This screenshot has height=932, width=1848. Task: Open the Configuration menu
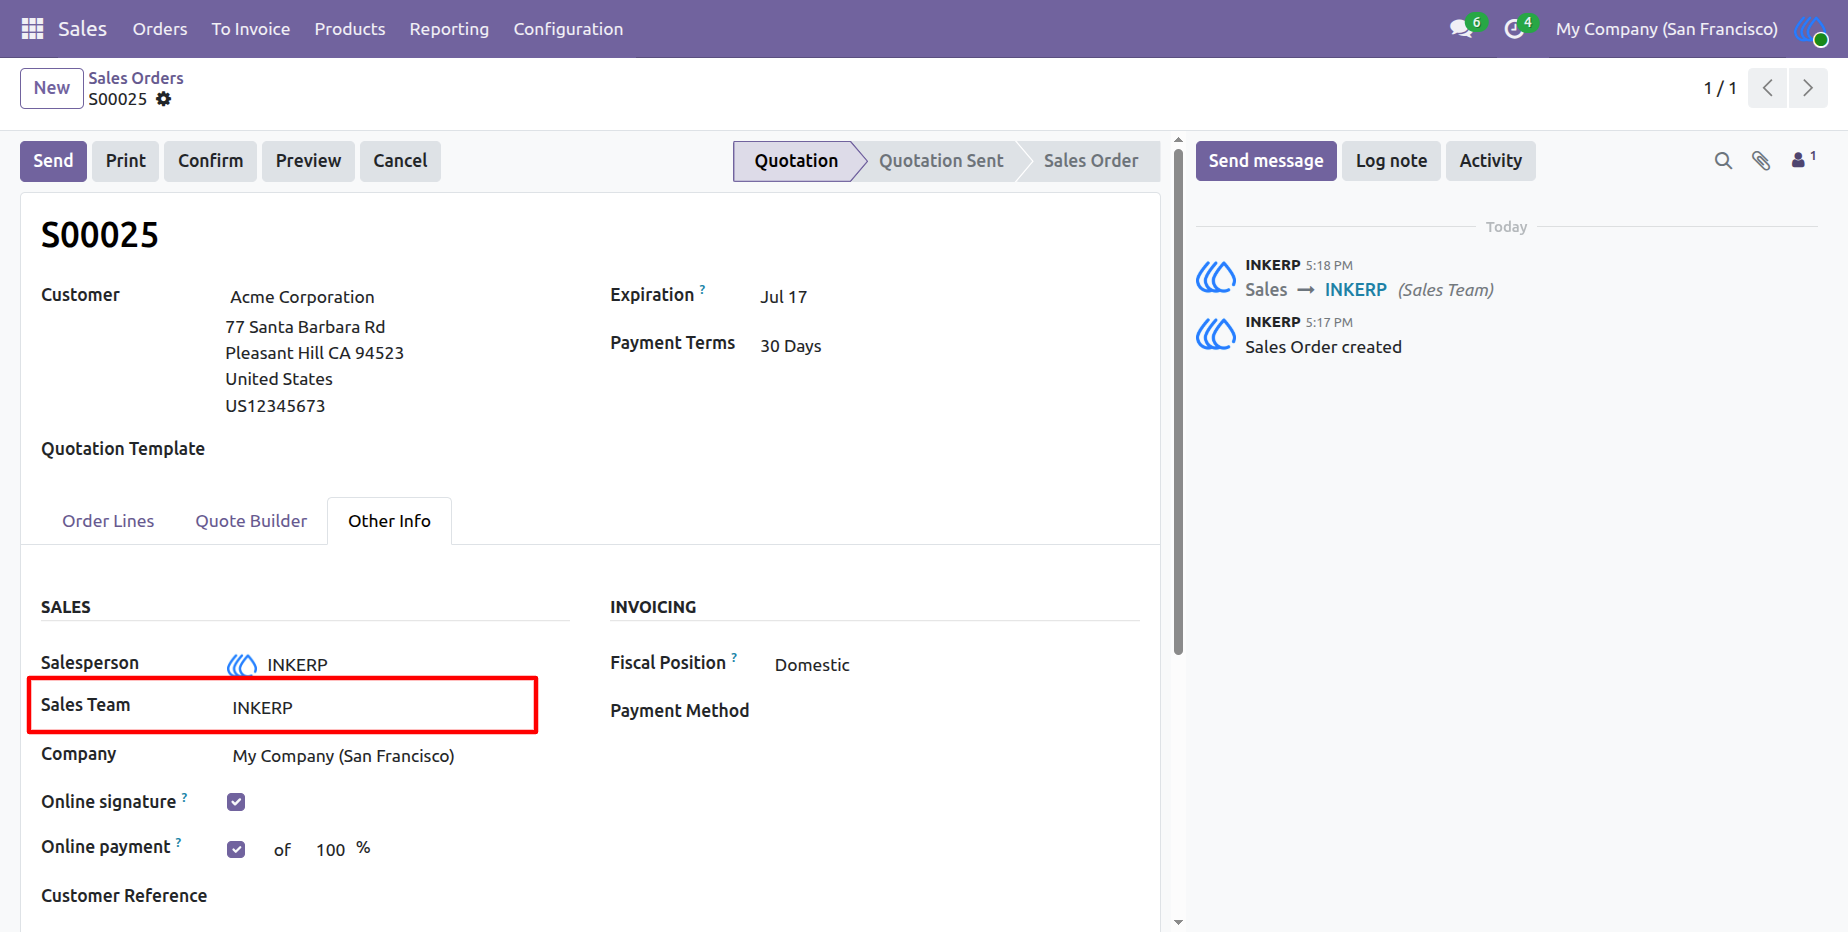point(568,29)
